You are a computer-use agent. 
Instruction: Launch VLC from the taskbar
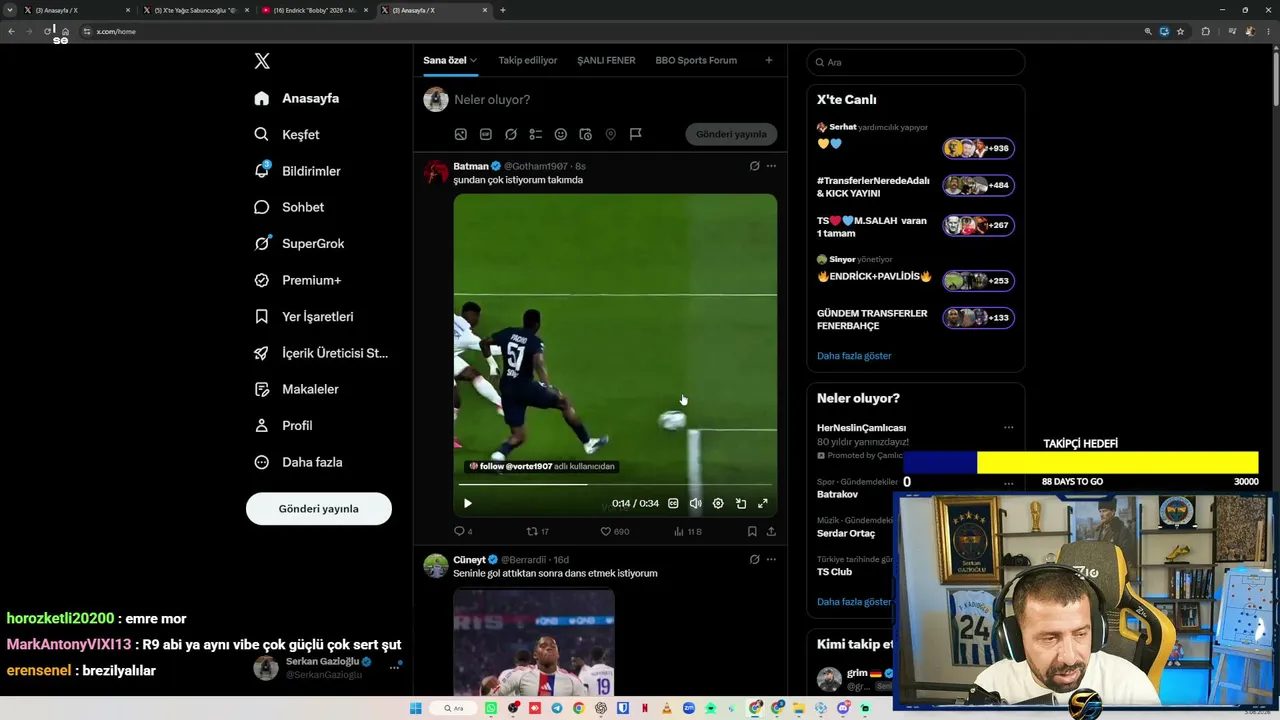click(667, 708)
